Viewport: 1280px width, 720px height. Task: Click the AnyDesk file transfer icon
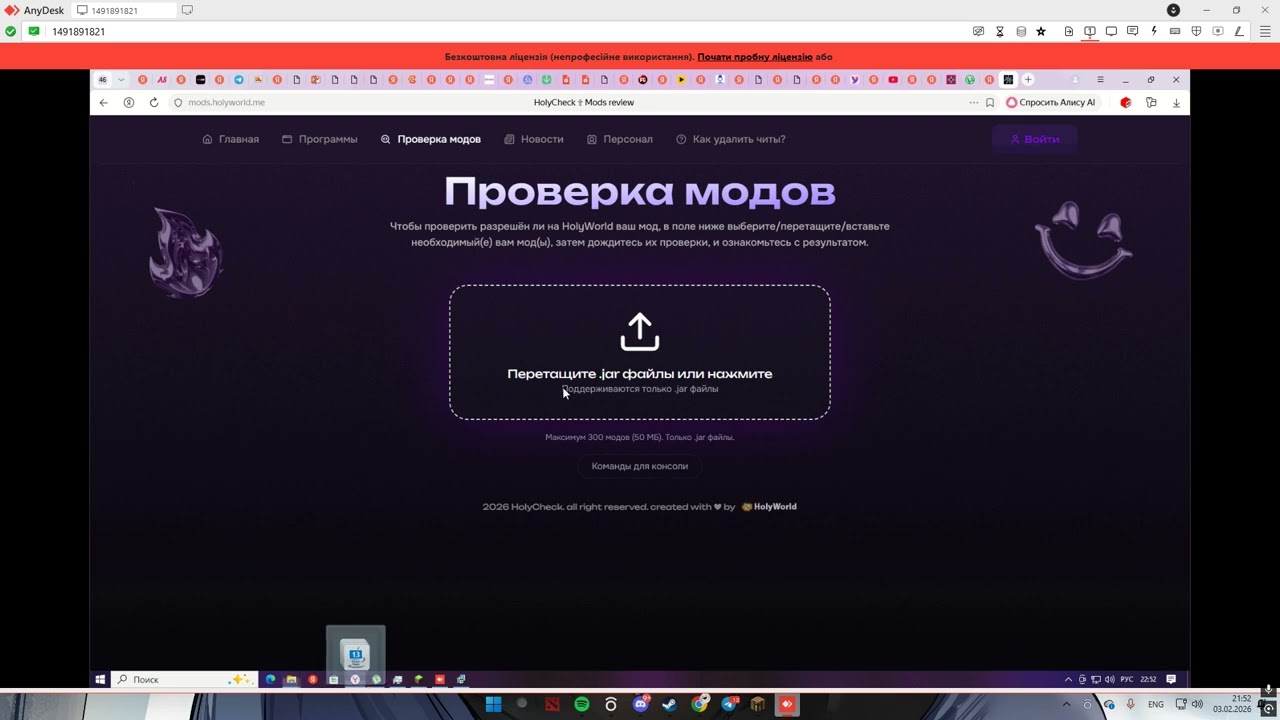(1069, 31)
